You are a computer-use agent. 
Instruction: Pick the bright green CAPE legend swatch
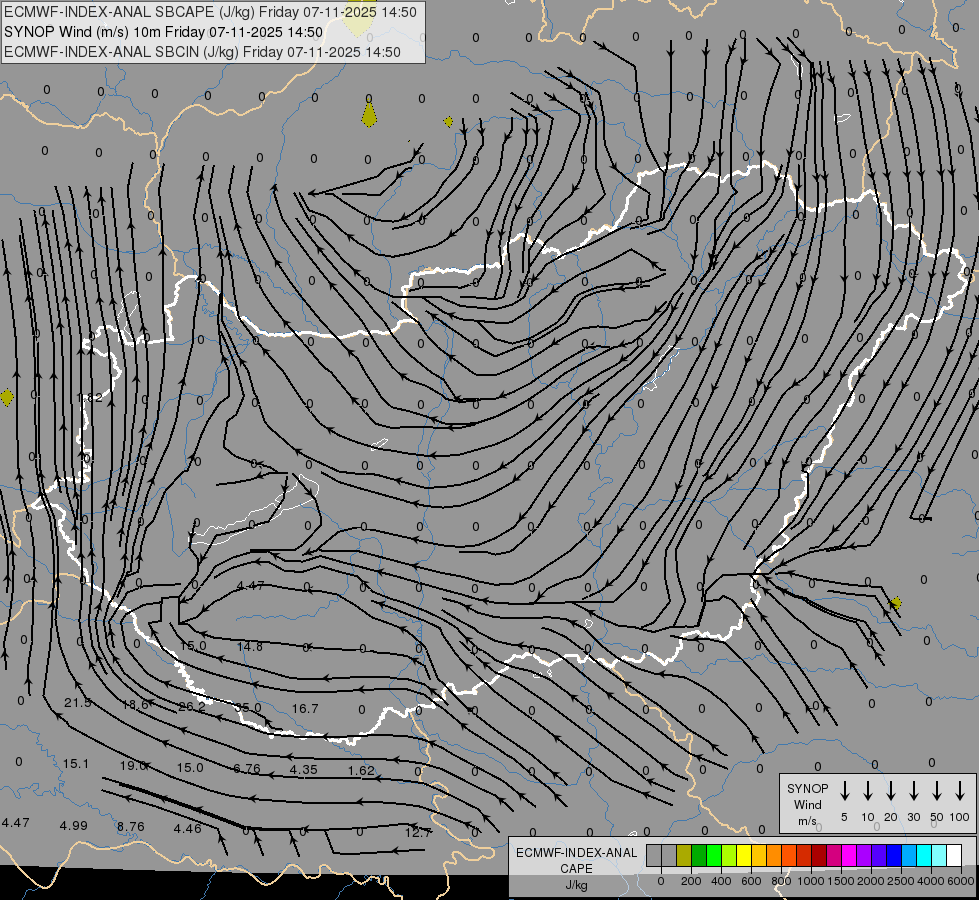(714, 855)
